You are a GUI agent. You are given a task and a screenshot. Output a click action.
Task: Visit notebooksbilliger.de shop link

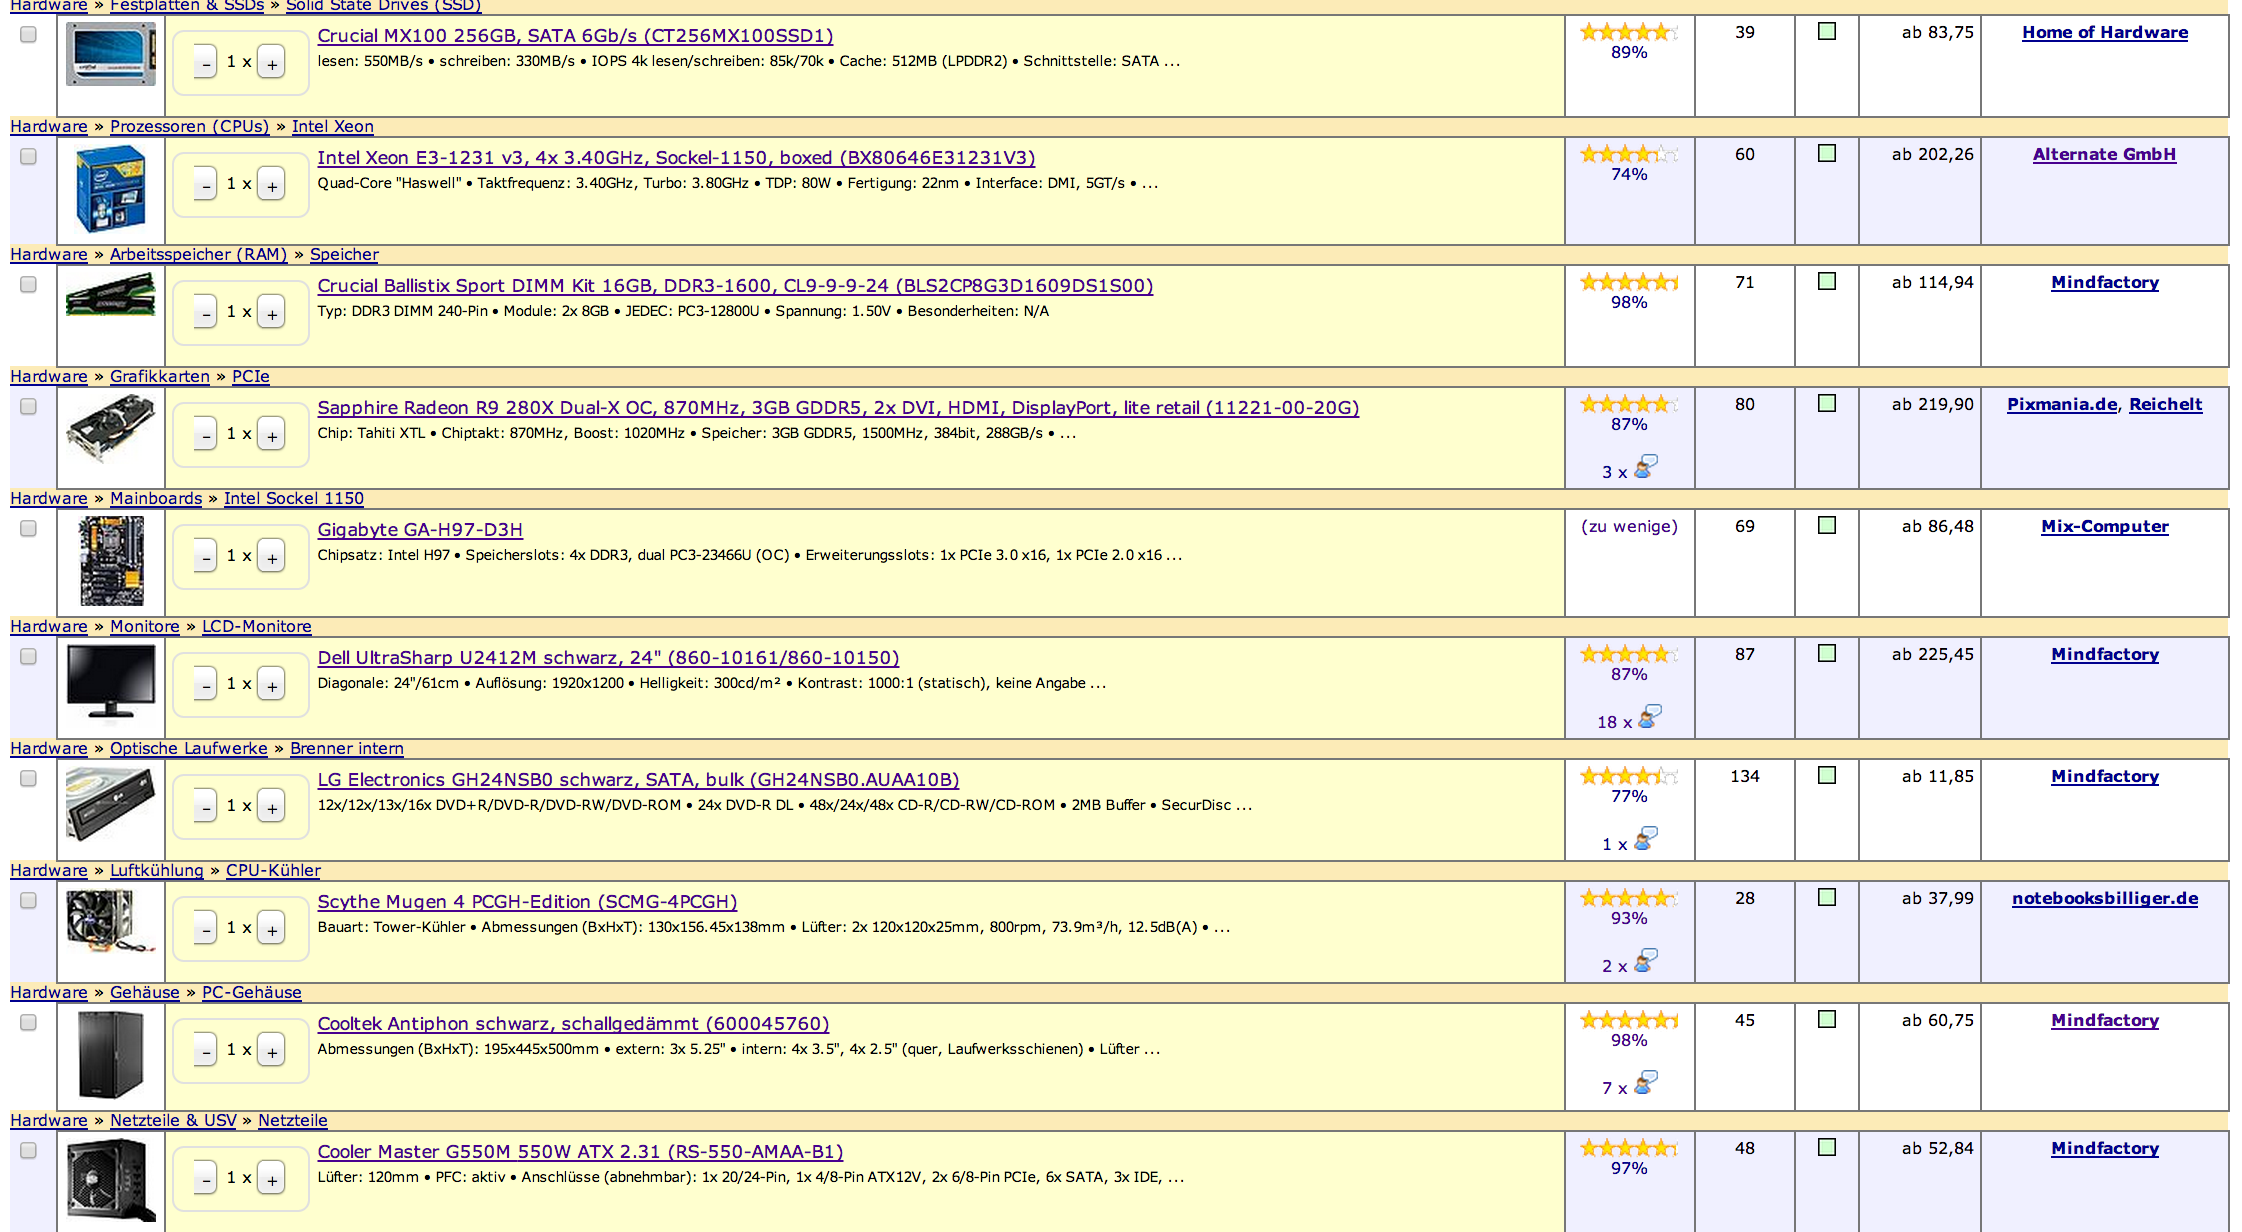[x=2104, y=899]
